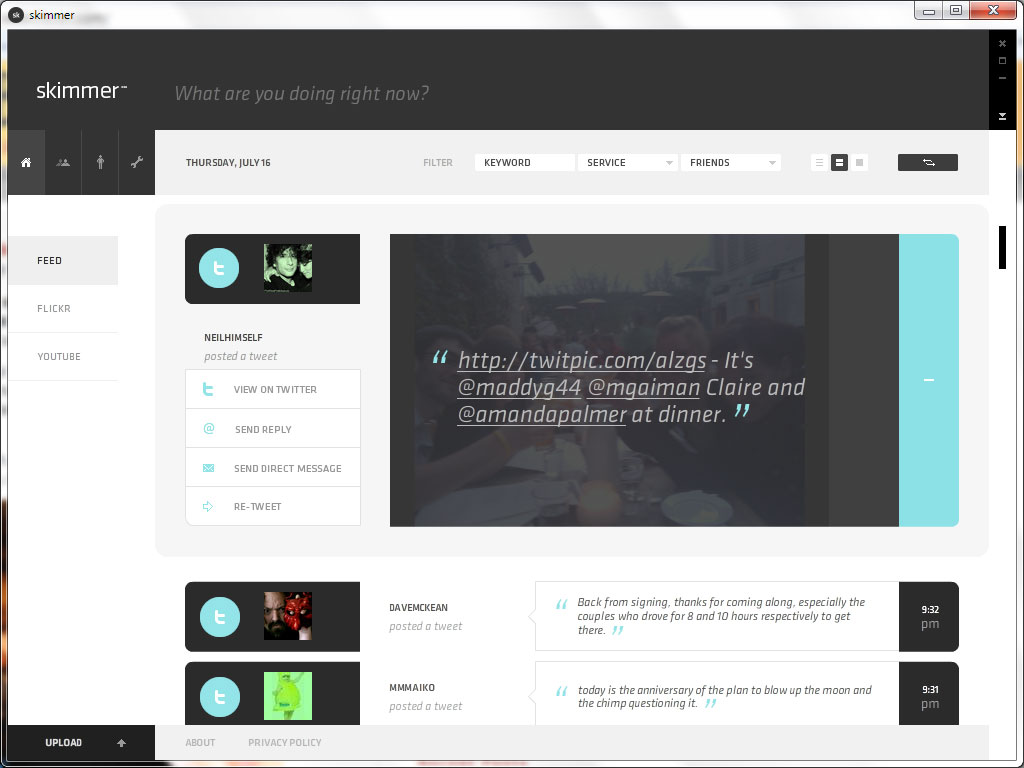Switch to compact list view
The width and height of the screenshot is (1024, 768).
pos(819,162)
